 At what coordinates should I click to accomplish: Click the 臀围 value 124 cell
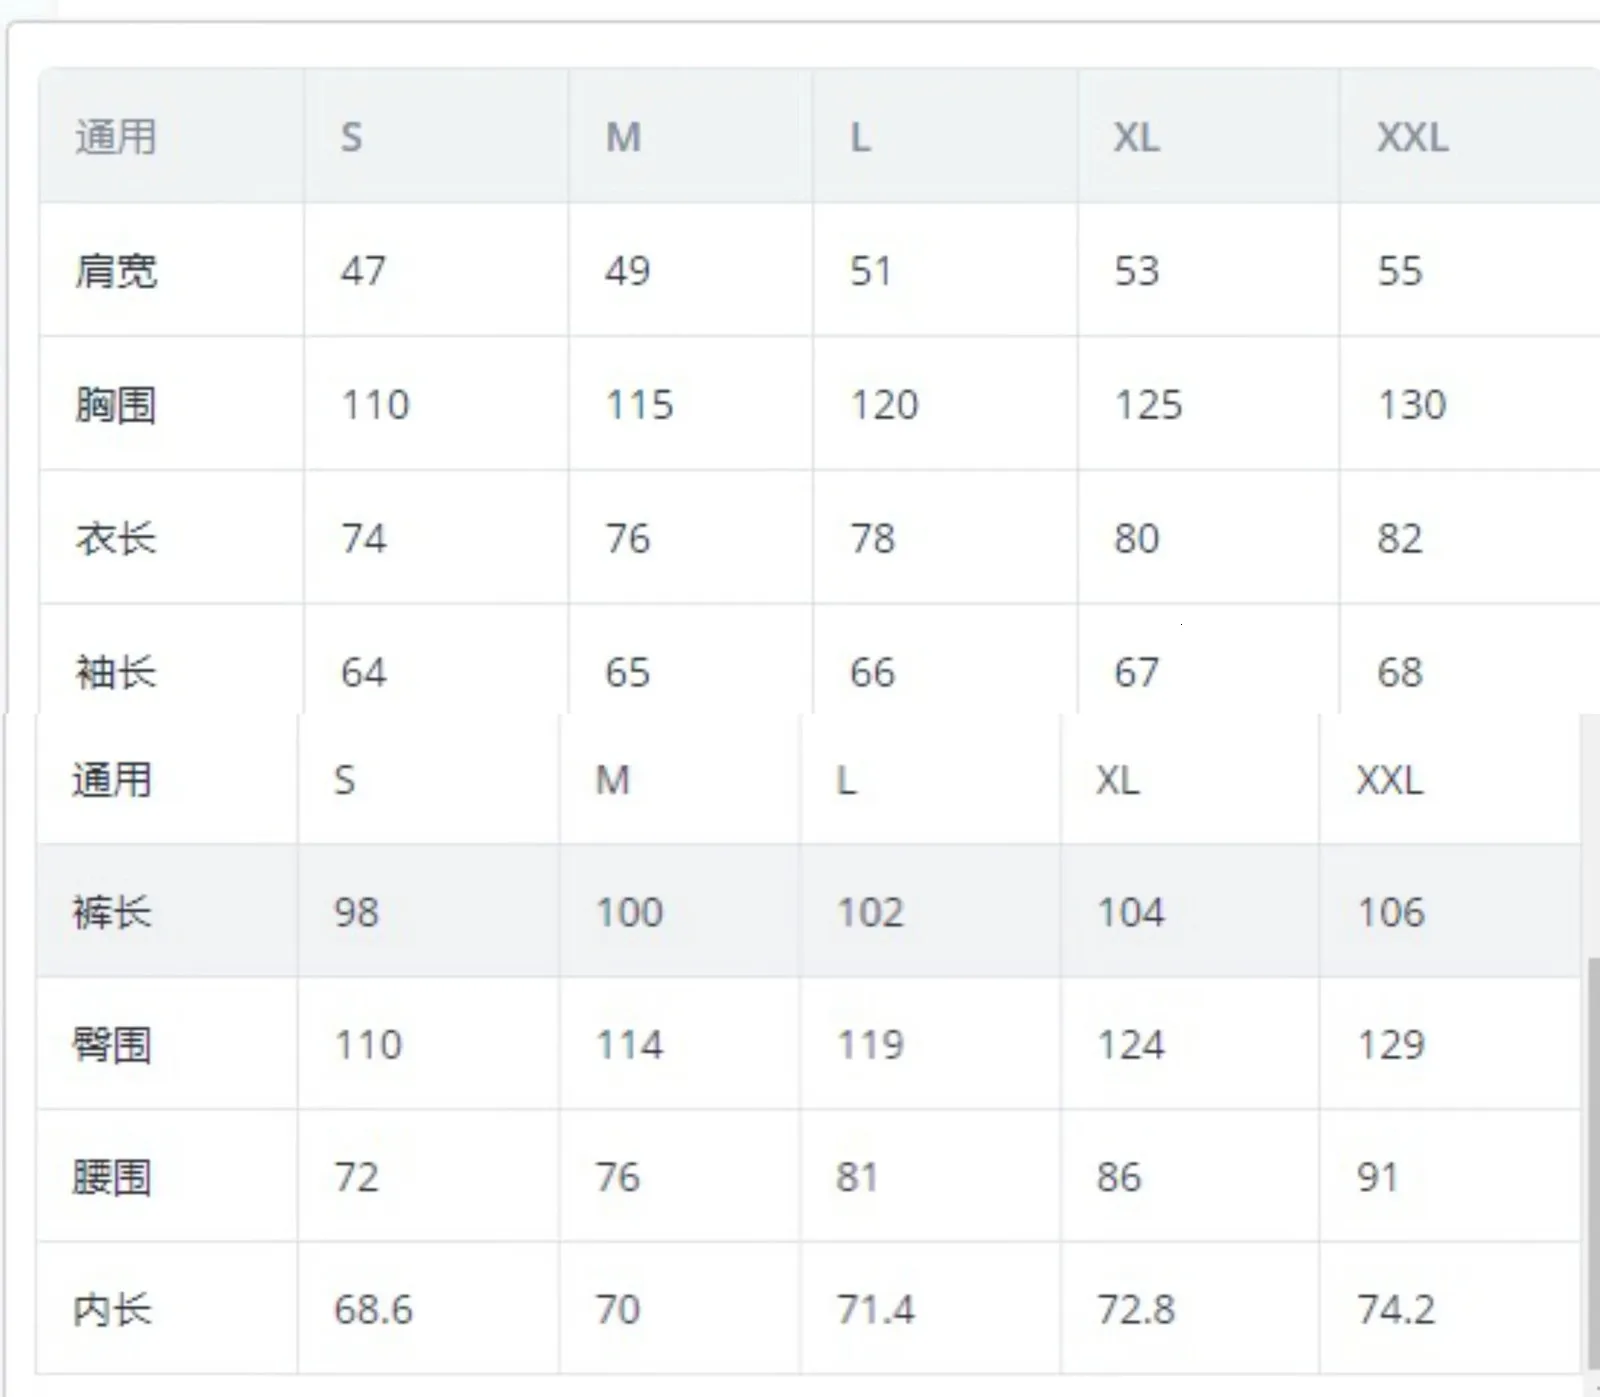1131,1045
